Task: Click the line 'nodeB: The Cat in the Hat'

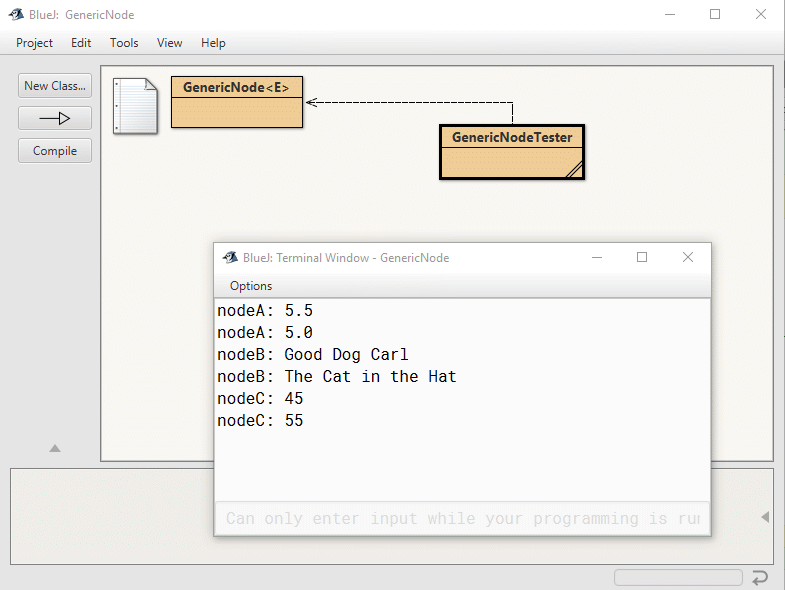Action: pos(336,377)
